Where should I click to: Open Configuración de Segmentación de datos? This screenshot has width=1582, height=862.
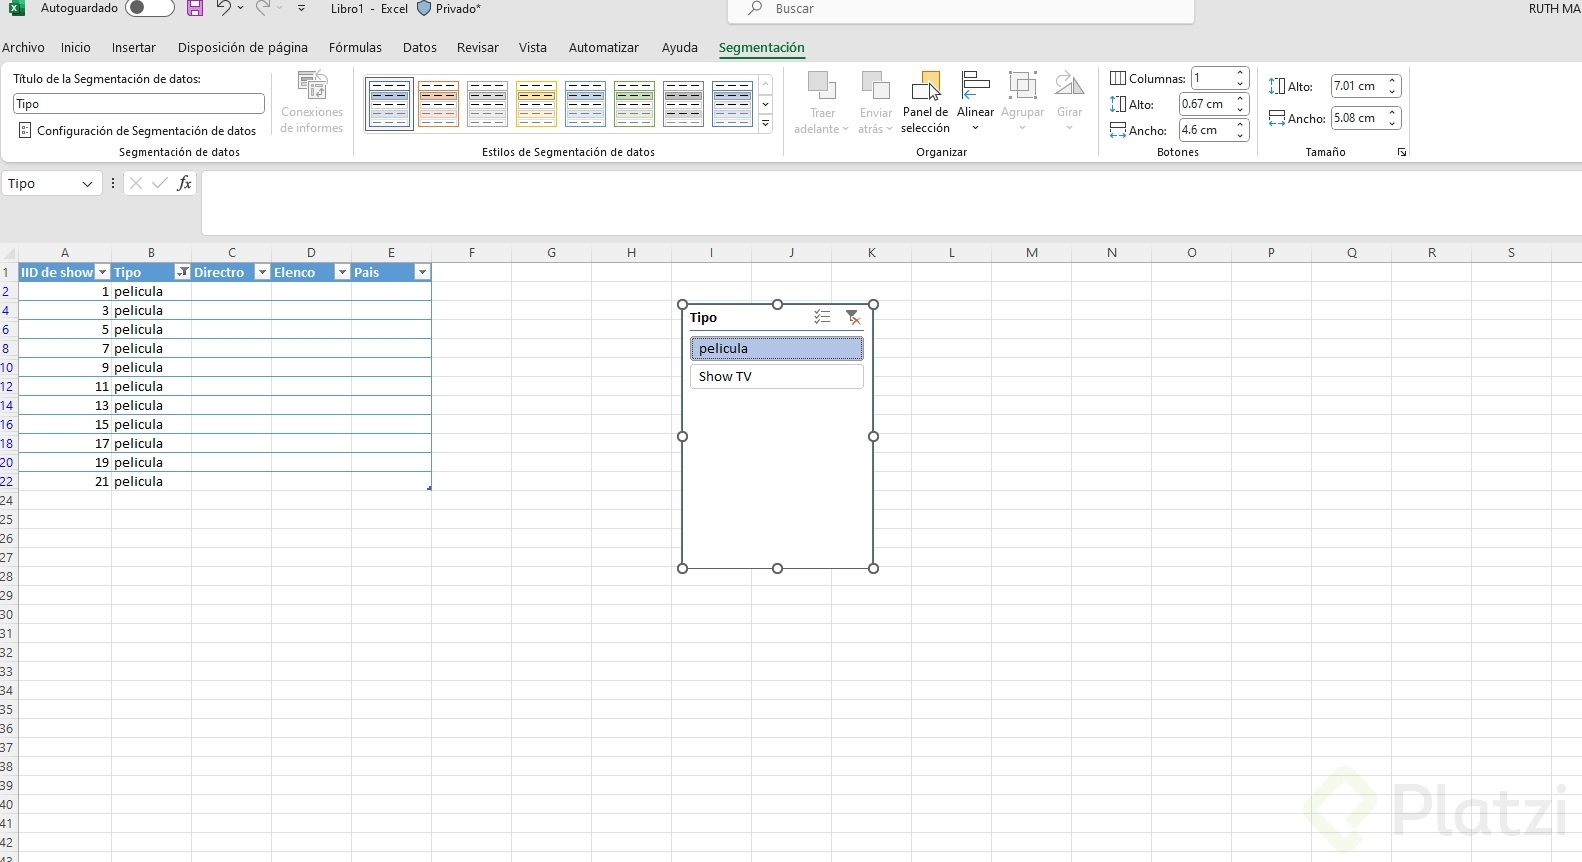point(137,131)
